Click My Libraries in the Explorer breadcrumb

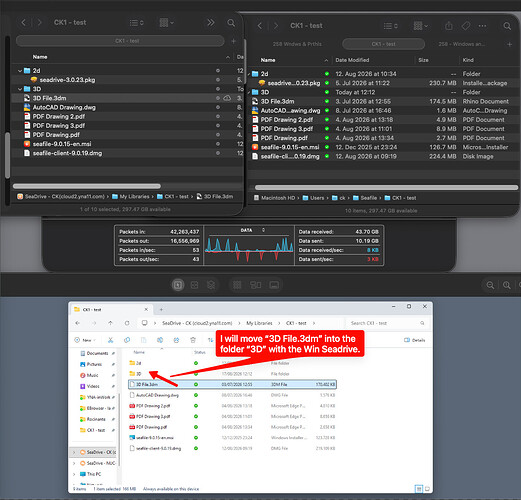[x=259, y=323]
